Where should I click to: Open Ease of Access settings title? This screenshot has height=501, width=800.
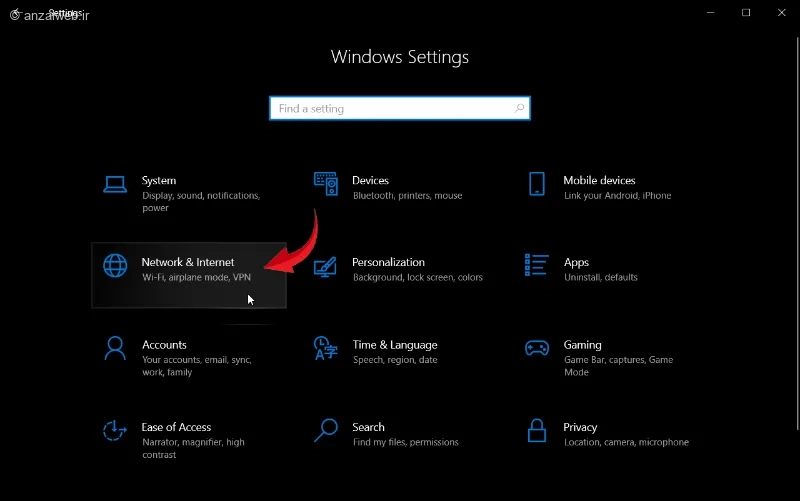[176, 427]
